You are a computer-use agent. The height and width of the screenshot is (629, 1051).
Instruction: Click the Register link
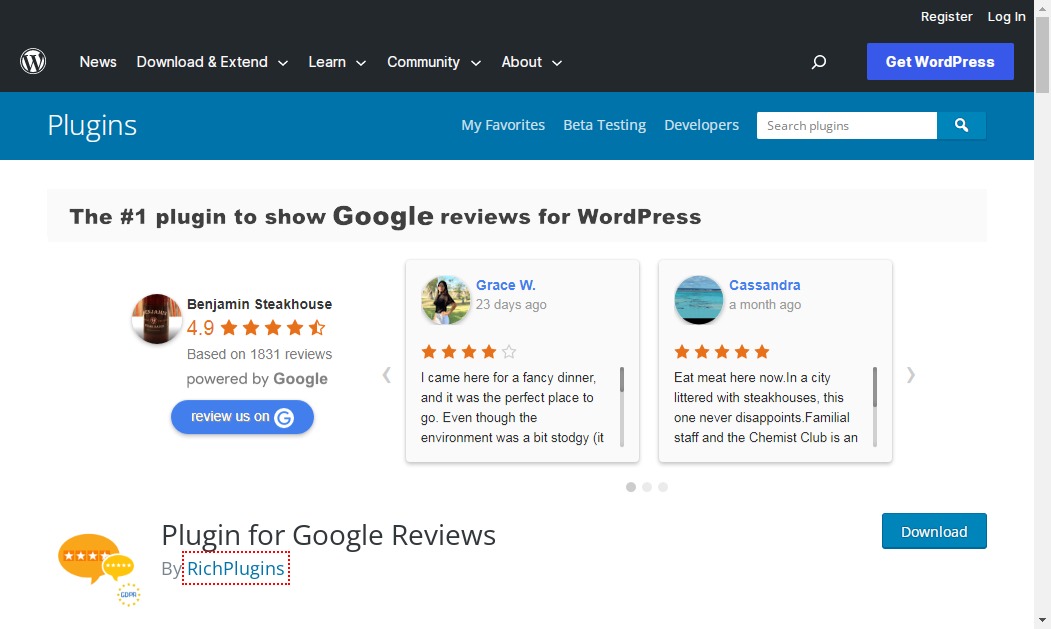tap(946, 17)
